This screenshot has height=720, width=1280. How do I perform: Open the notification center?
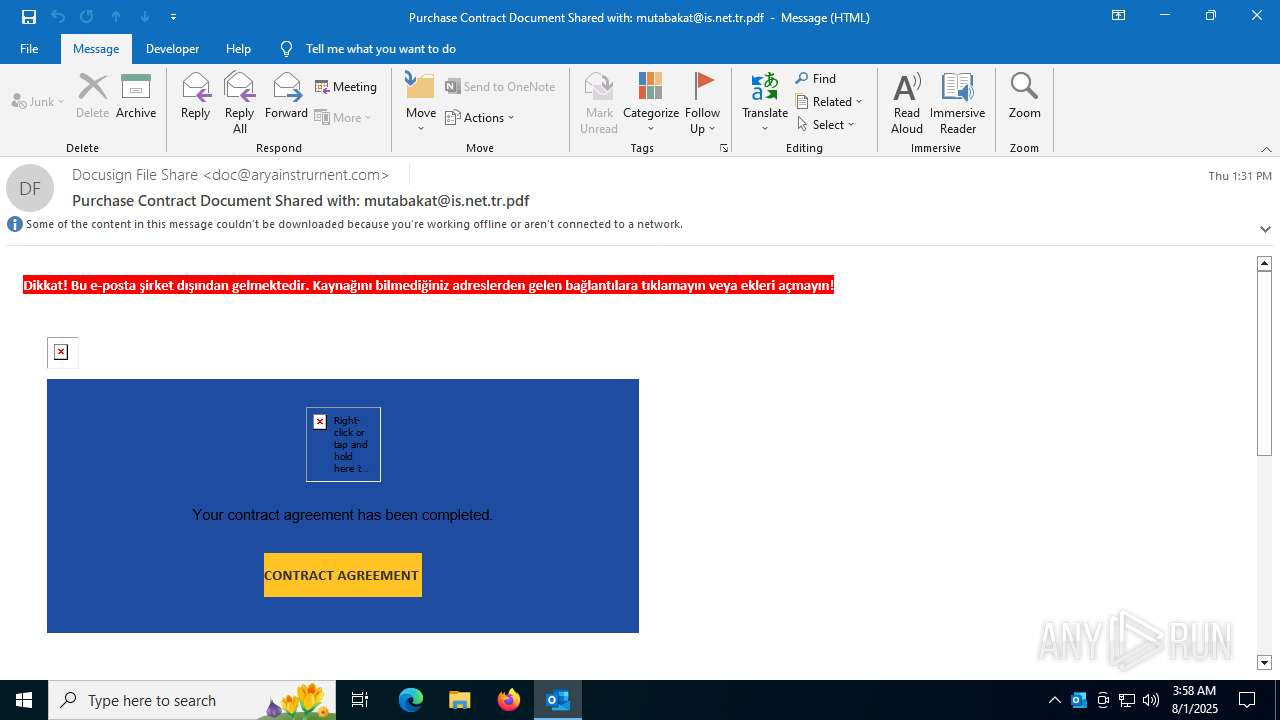[x=1247, y=700]
